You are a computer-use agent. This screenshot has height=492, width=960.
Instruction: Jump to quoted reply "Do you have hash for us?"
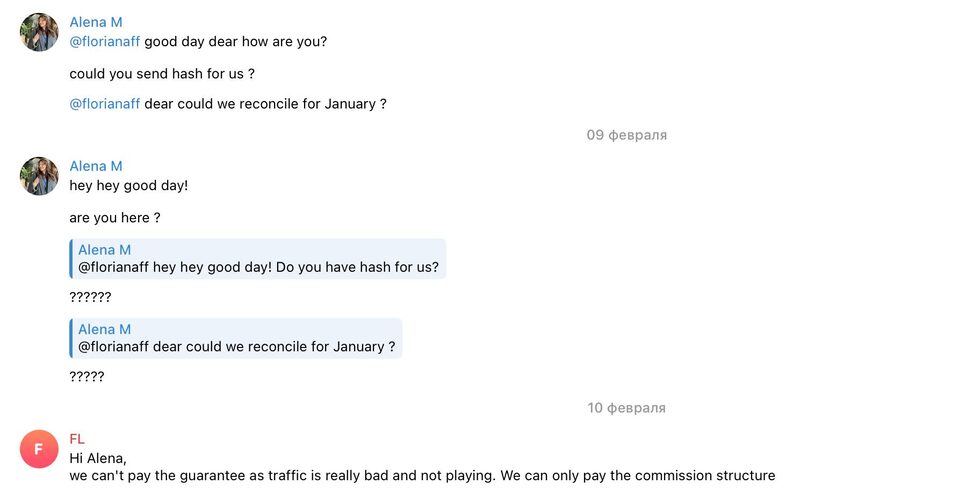pyautogui.click(x=258, y=259)
